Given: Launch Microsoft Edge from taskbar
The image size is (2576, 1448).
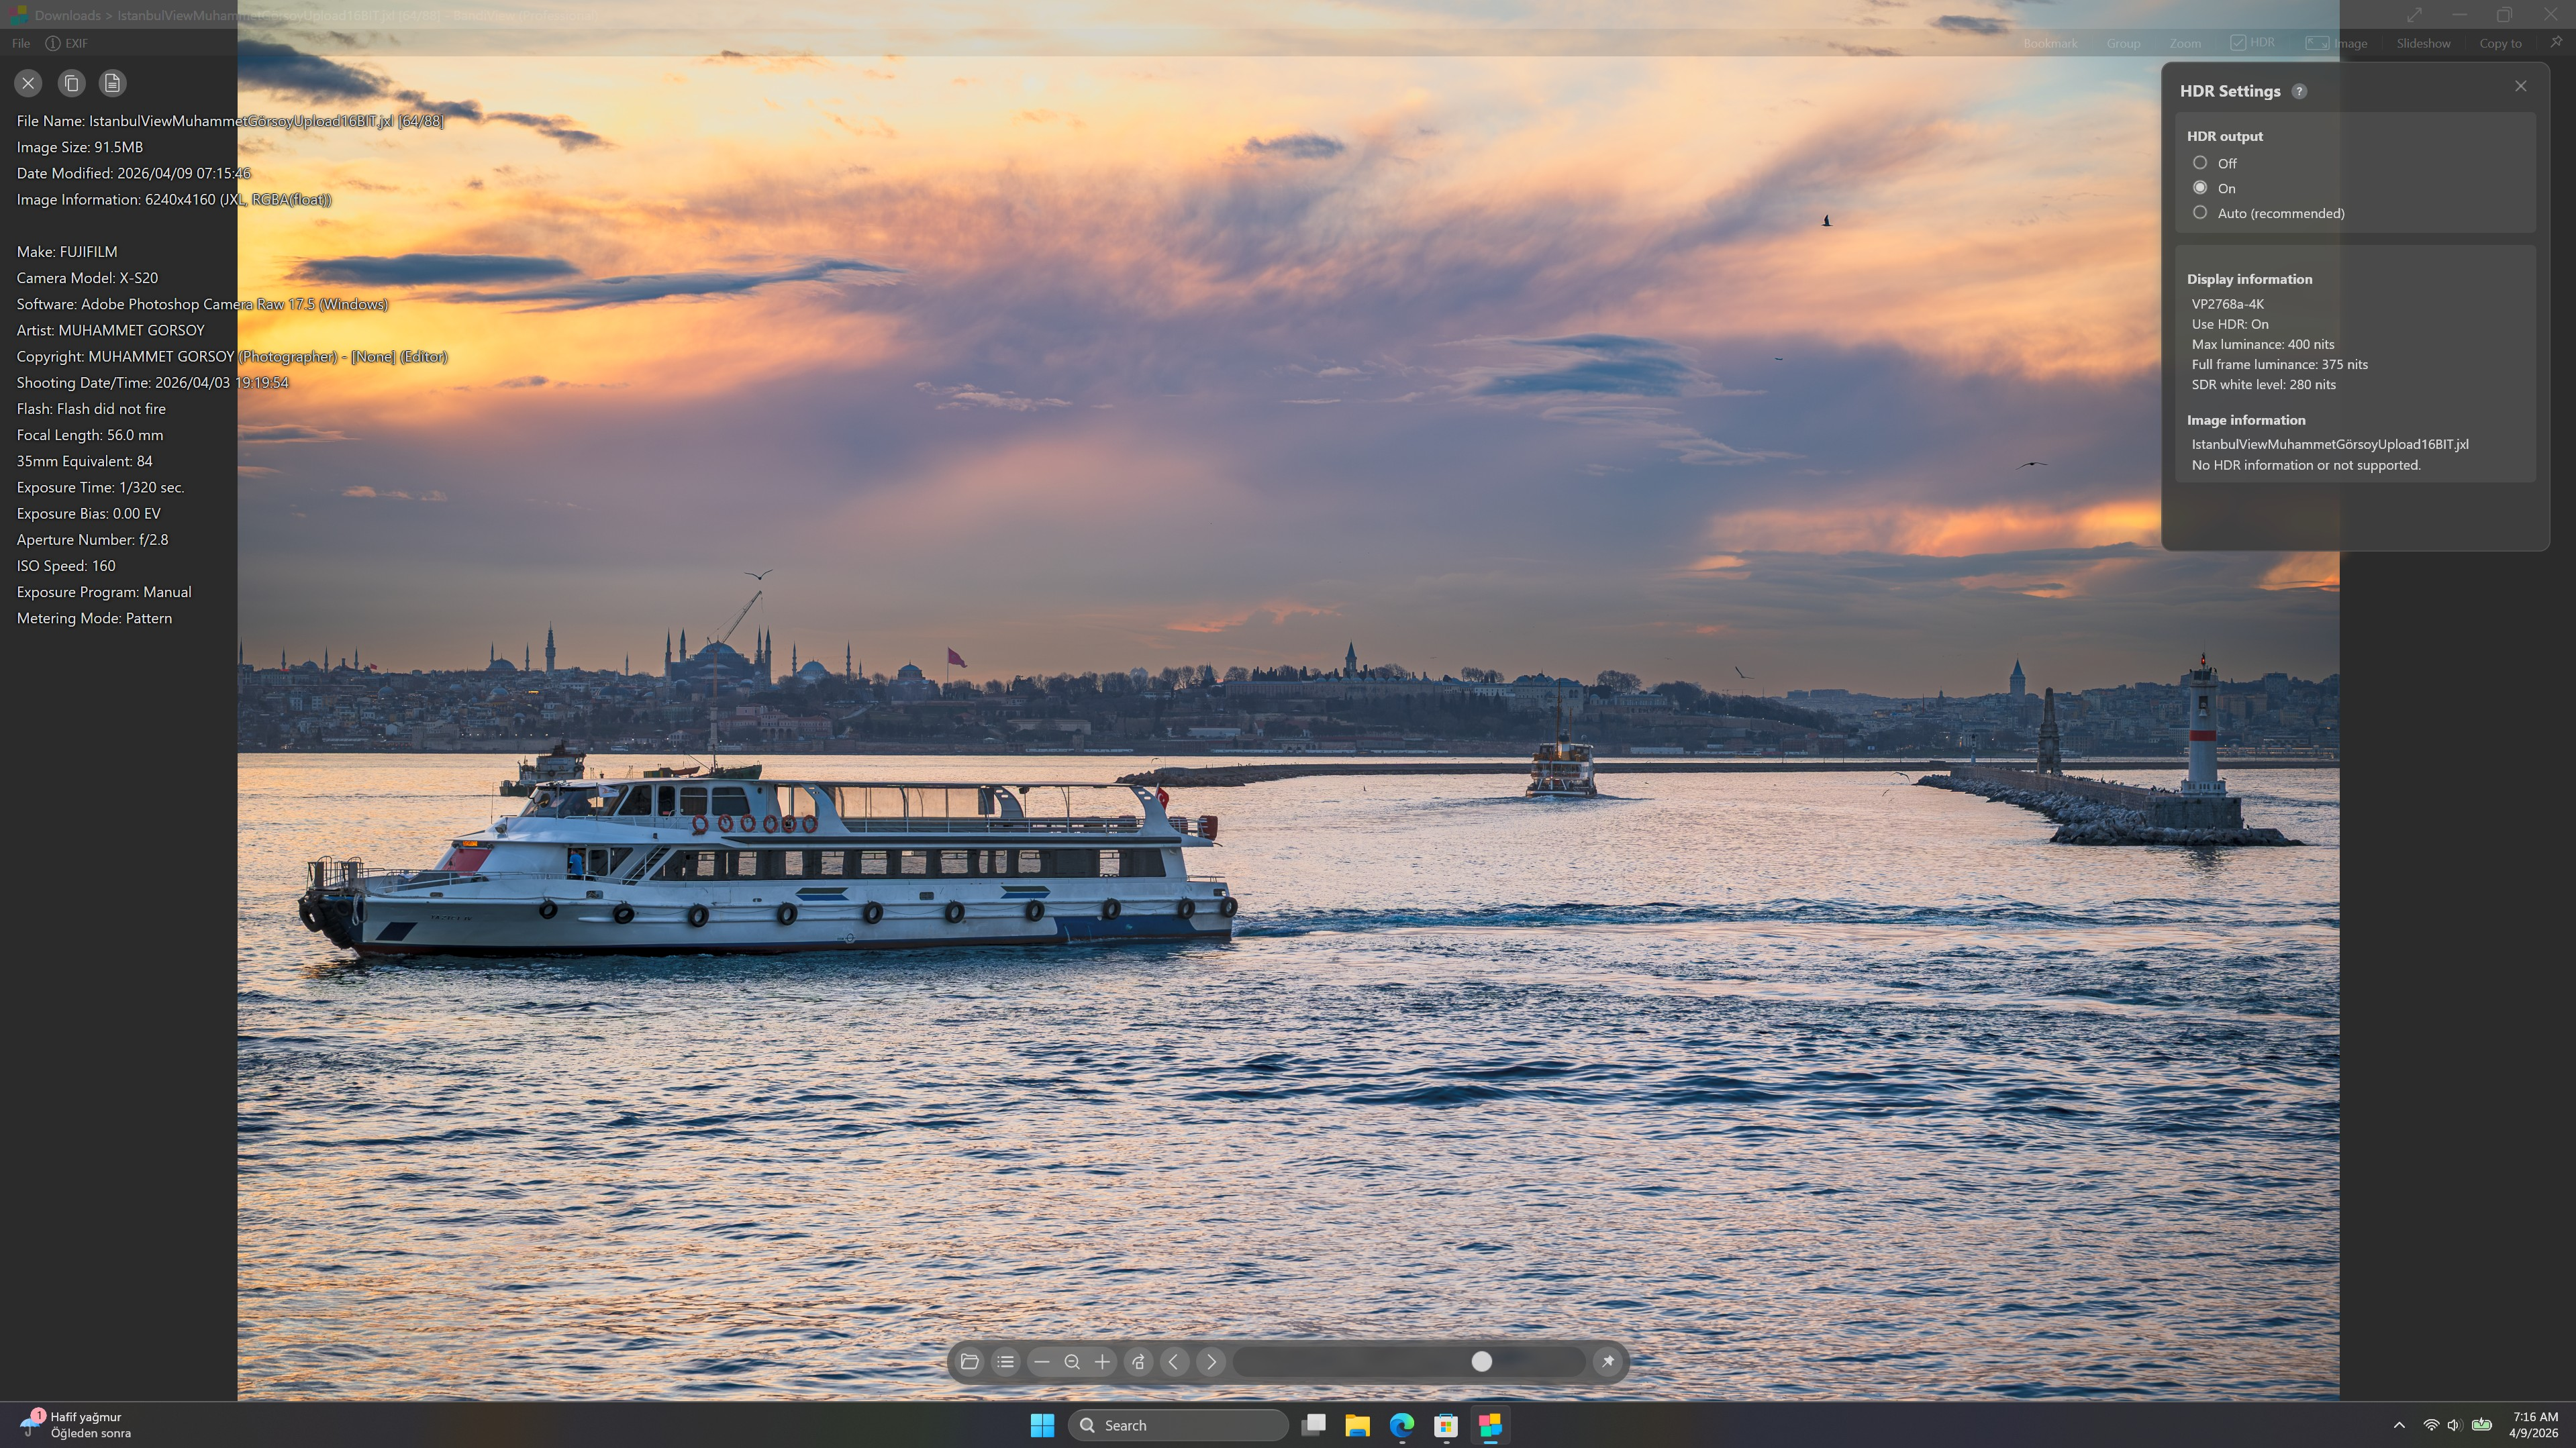Looking at the screenshot, I should tap(1402, 1425).
